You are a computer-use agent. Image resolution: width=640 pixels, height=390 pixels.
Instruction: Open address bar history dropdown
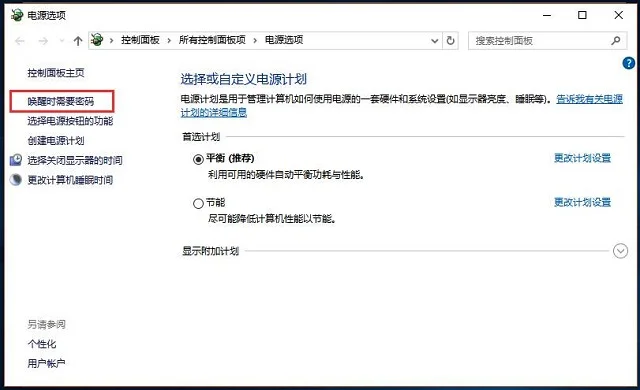coord(435,40)
